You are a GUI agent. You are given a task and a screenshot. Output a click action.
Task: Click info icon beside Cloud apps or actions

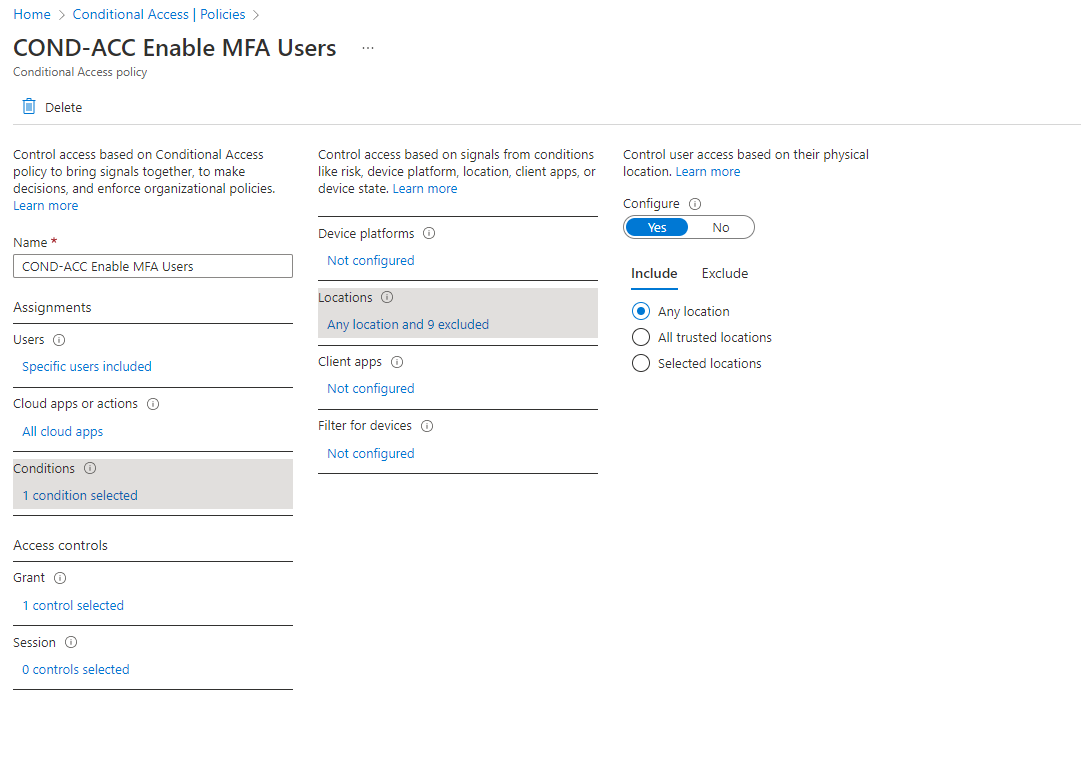pyautogui.click(x=153, y=404)
